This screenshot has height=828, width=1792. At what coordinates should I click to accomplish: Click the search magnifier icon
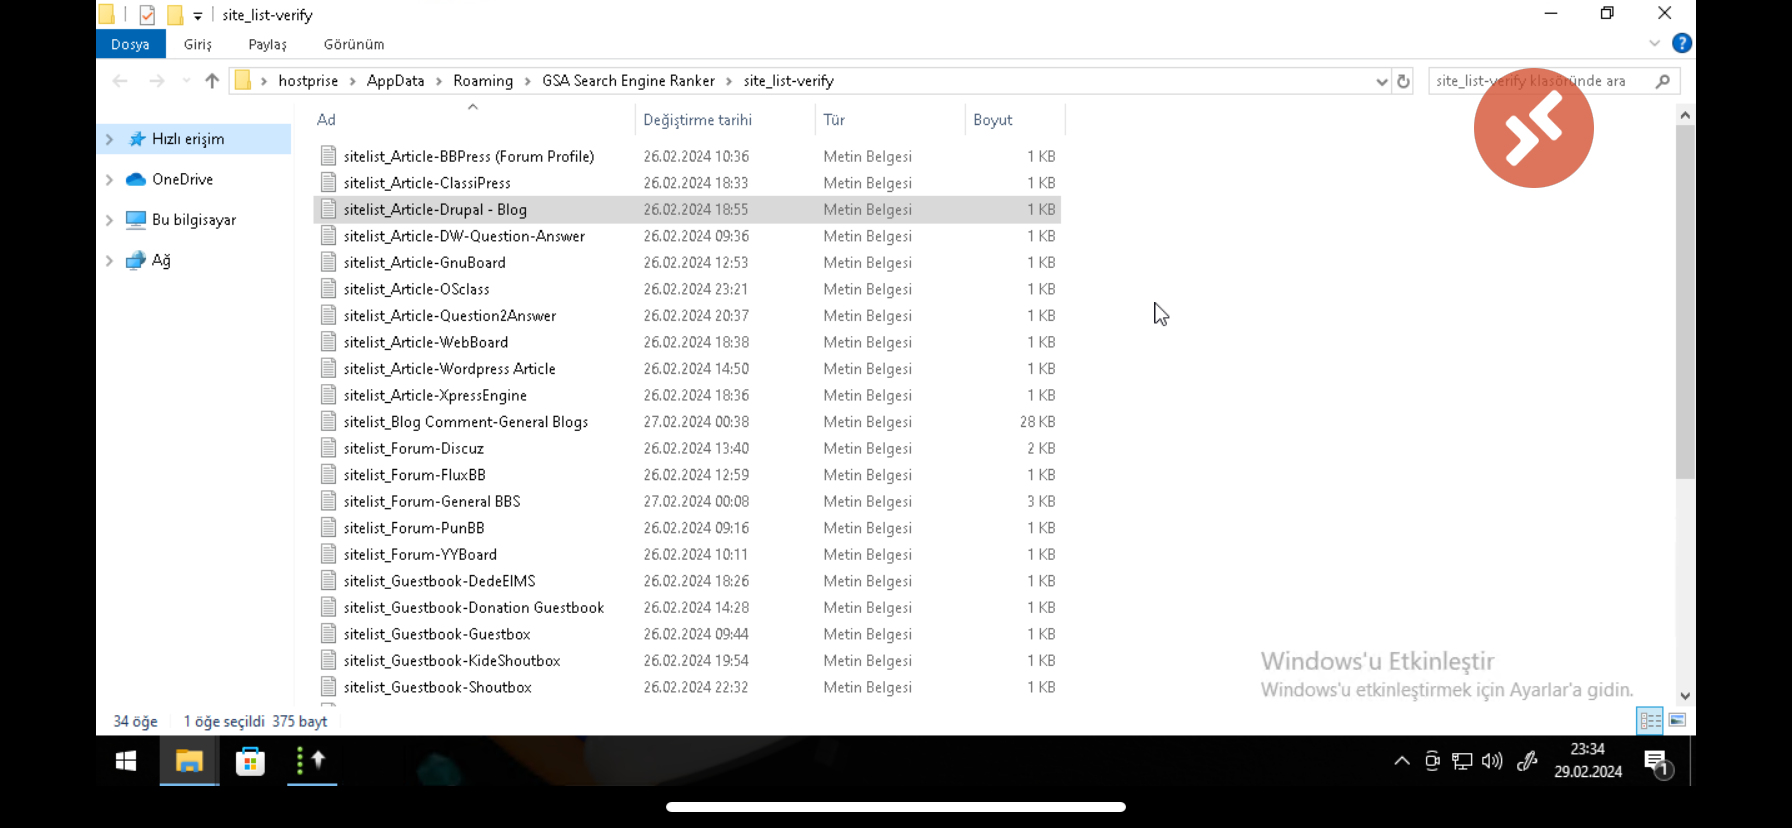point(1663,81)
